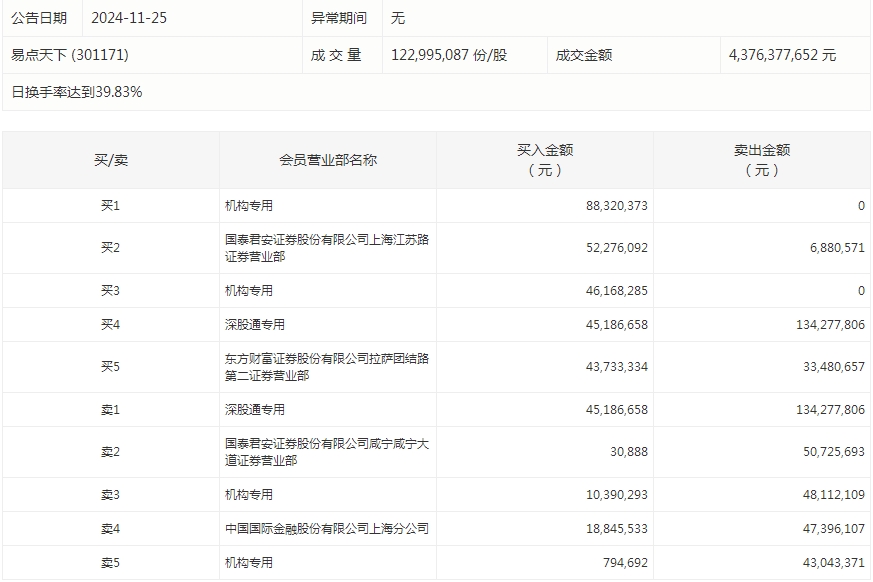Viewport: 873px width, 582px height.
Task: Select the 卖1 row label
Action: coord(110,410)
